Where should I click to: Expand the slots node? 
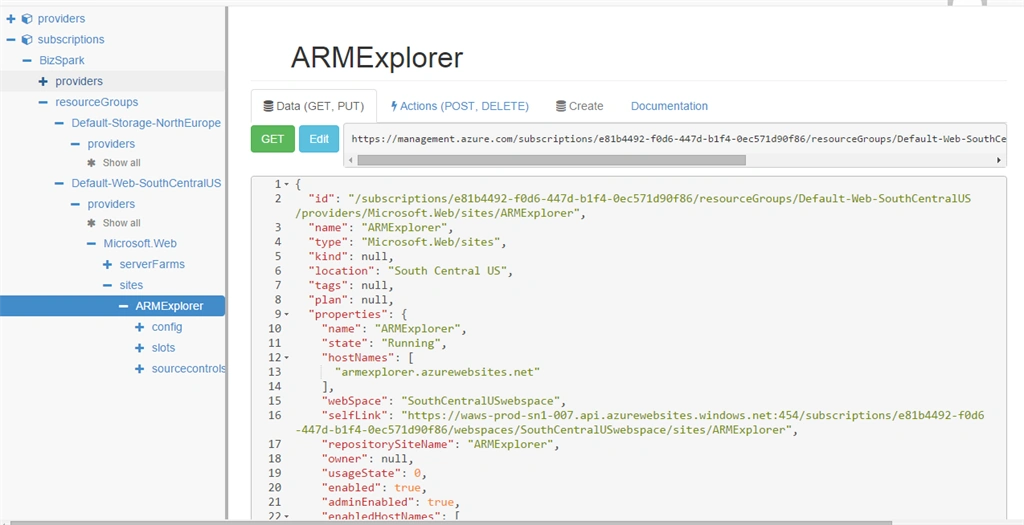coord(139,348)
